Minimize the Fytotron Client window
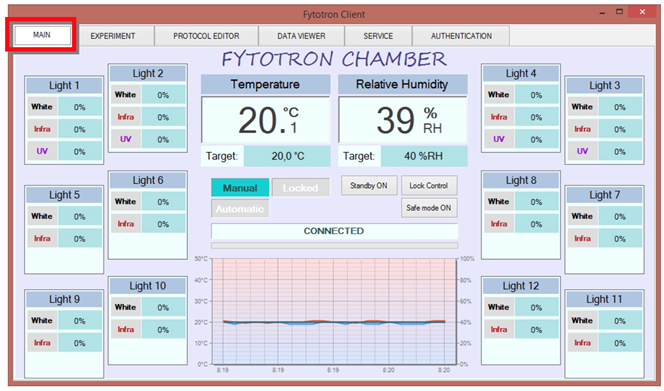This screenshot has width=664, height=391. tap(602, 13)
